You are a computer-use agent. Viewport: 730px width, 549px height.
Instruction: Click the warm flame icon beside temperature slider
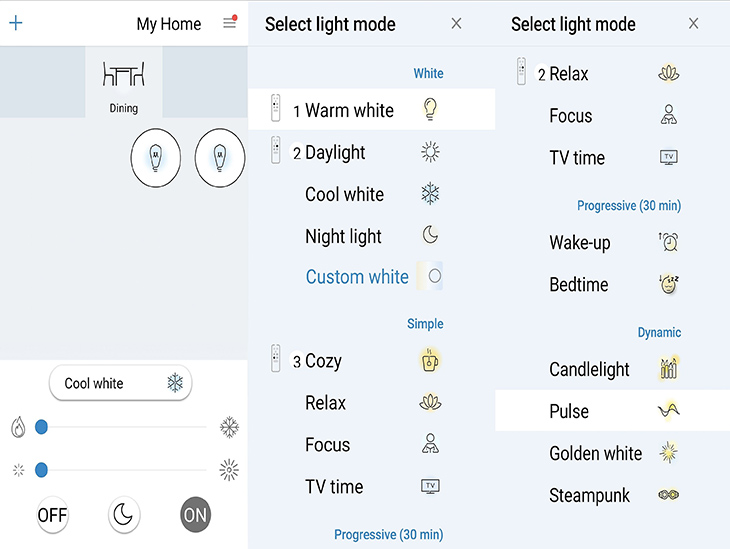[18, 427]
